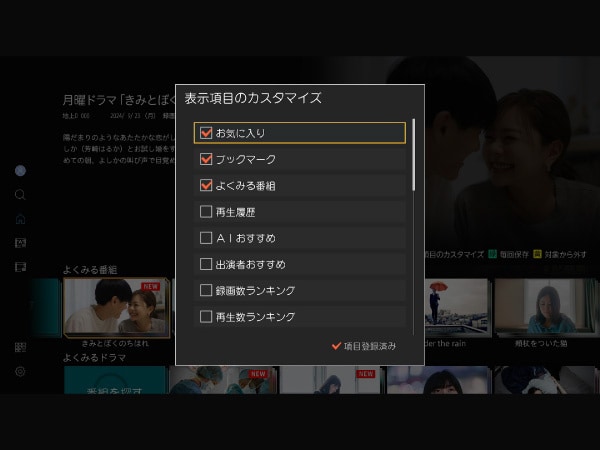Enable the 出演者おすすめ checkbox

pyautogui.click(x=206, y=264)
